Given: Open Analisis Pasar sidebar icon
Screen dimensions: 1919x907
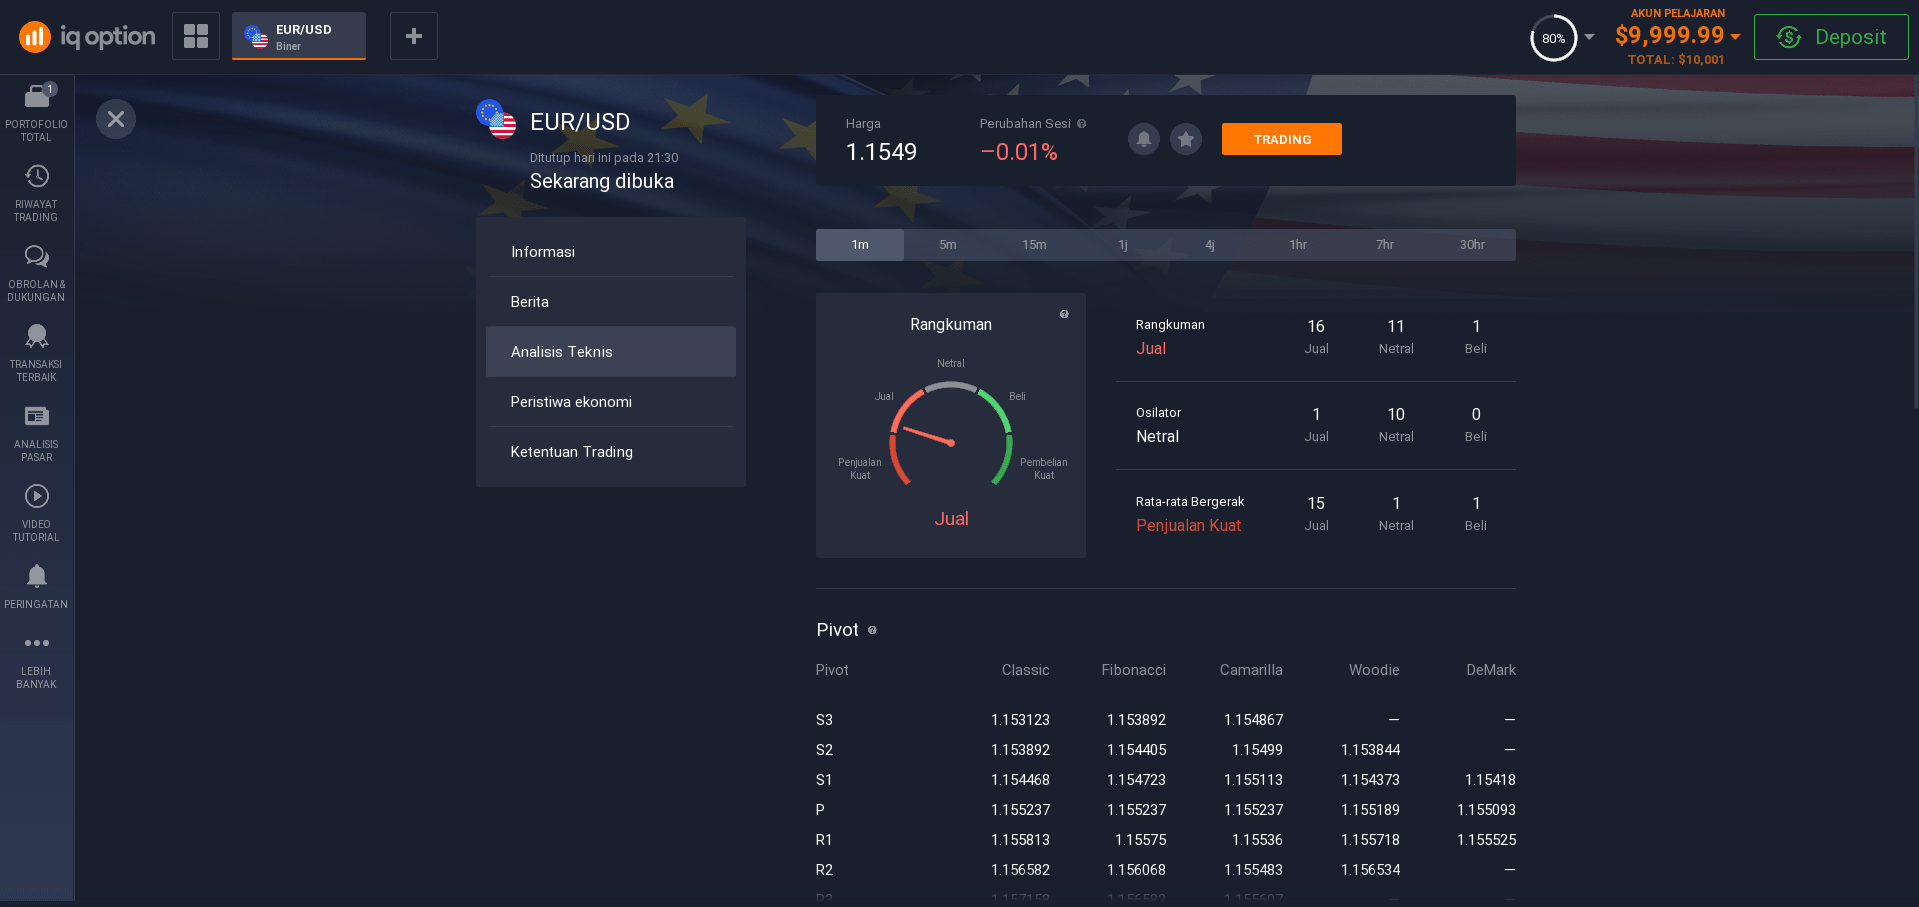Looking at the screenshot, I should [x=36, y=418].
